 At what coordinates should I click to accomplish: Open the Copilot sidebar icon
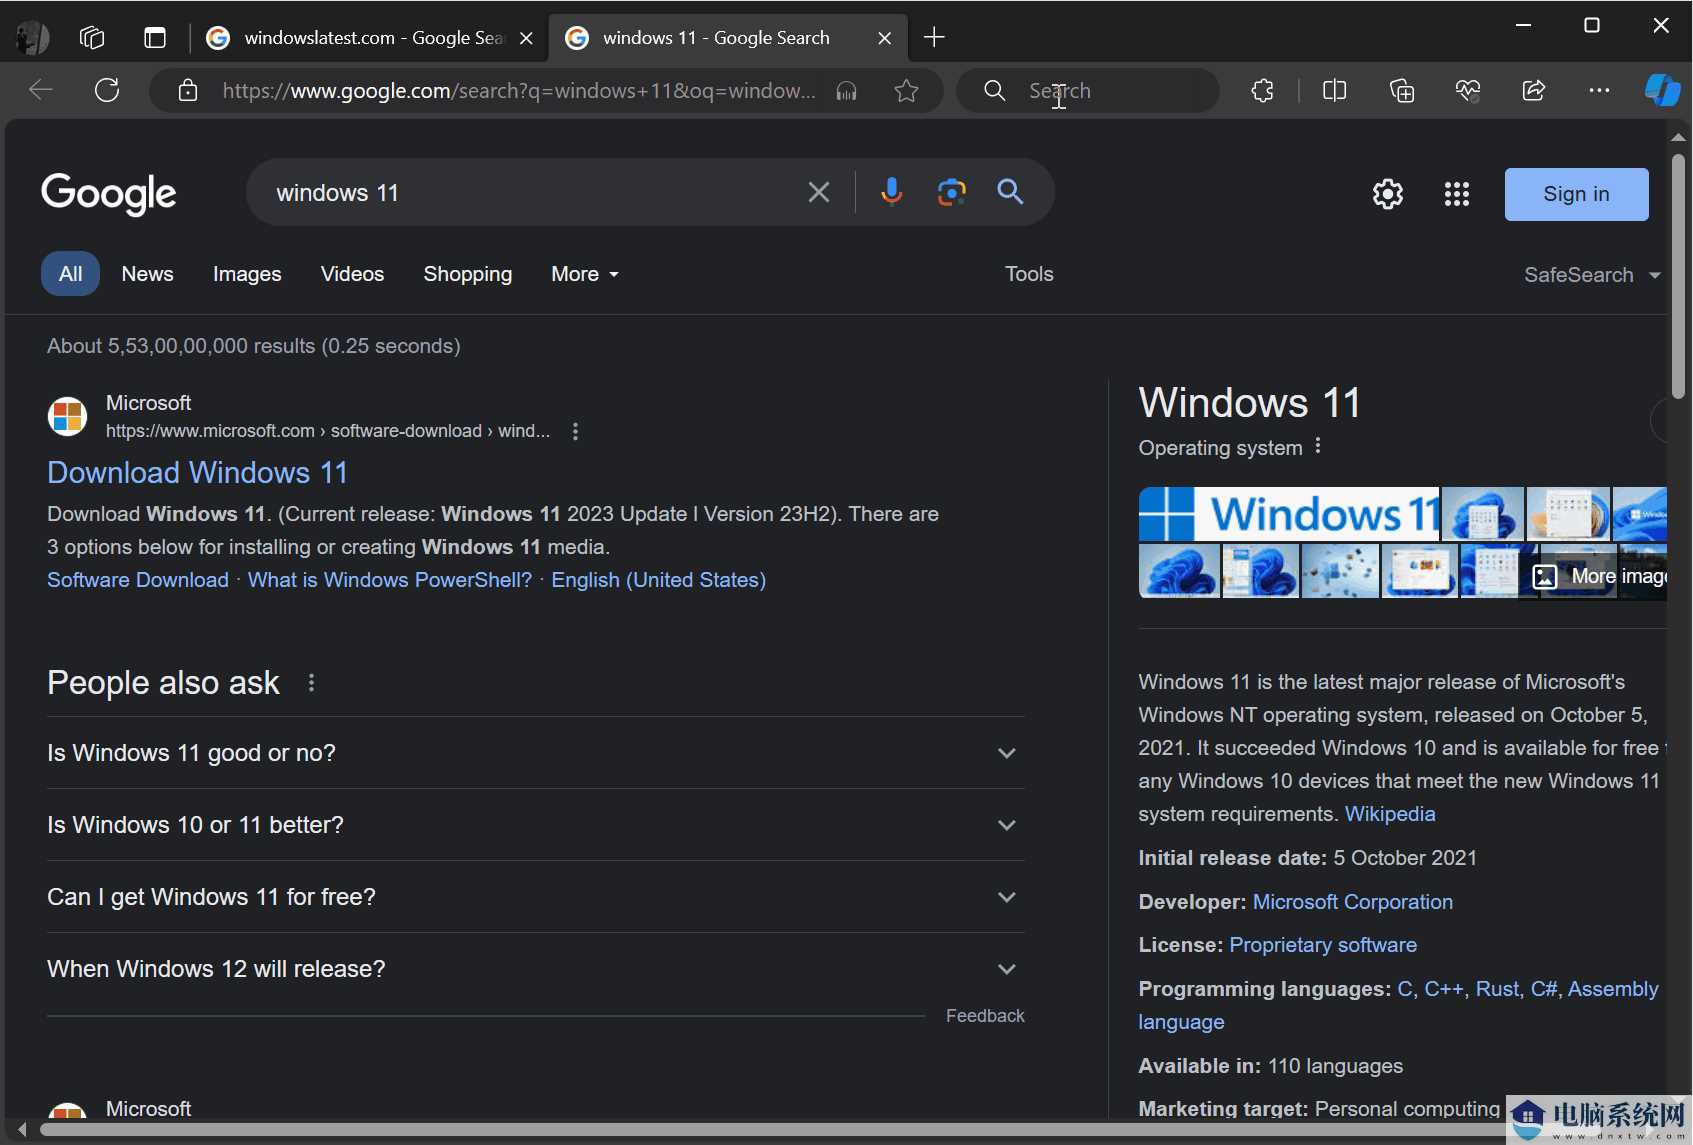(x=1662, y=90)
